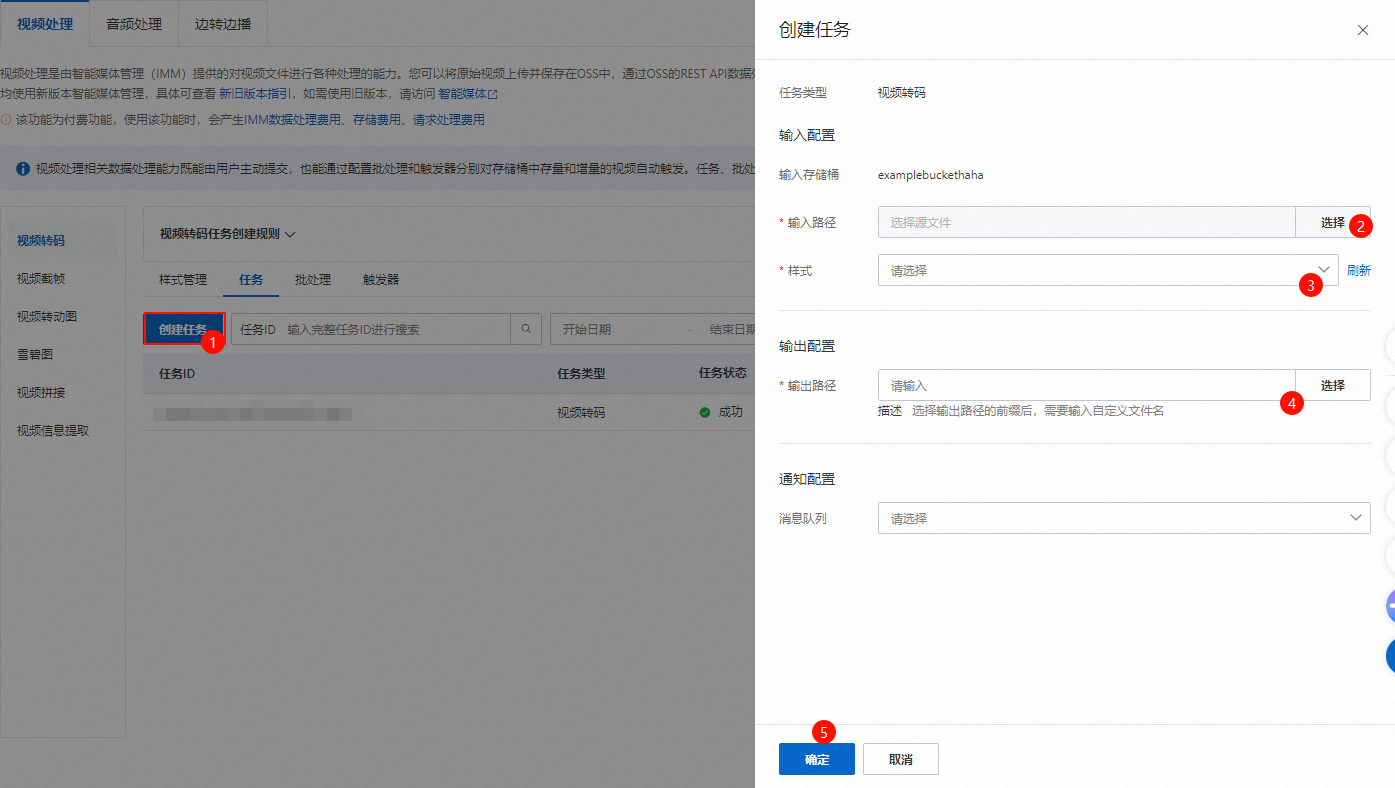Click the blue info icon in the notice banner
This screenshot has height=788, width=1395.
tap(23, 169)
